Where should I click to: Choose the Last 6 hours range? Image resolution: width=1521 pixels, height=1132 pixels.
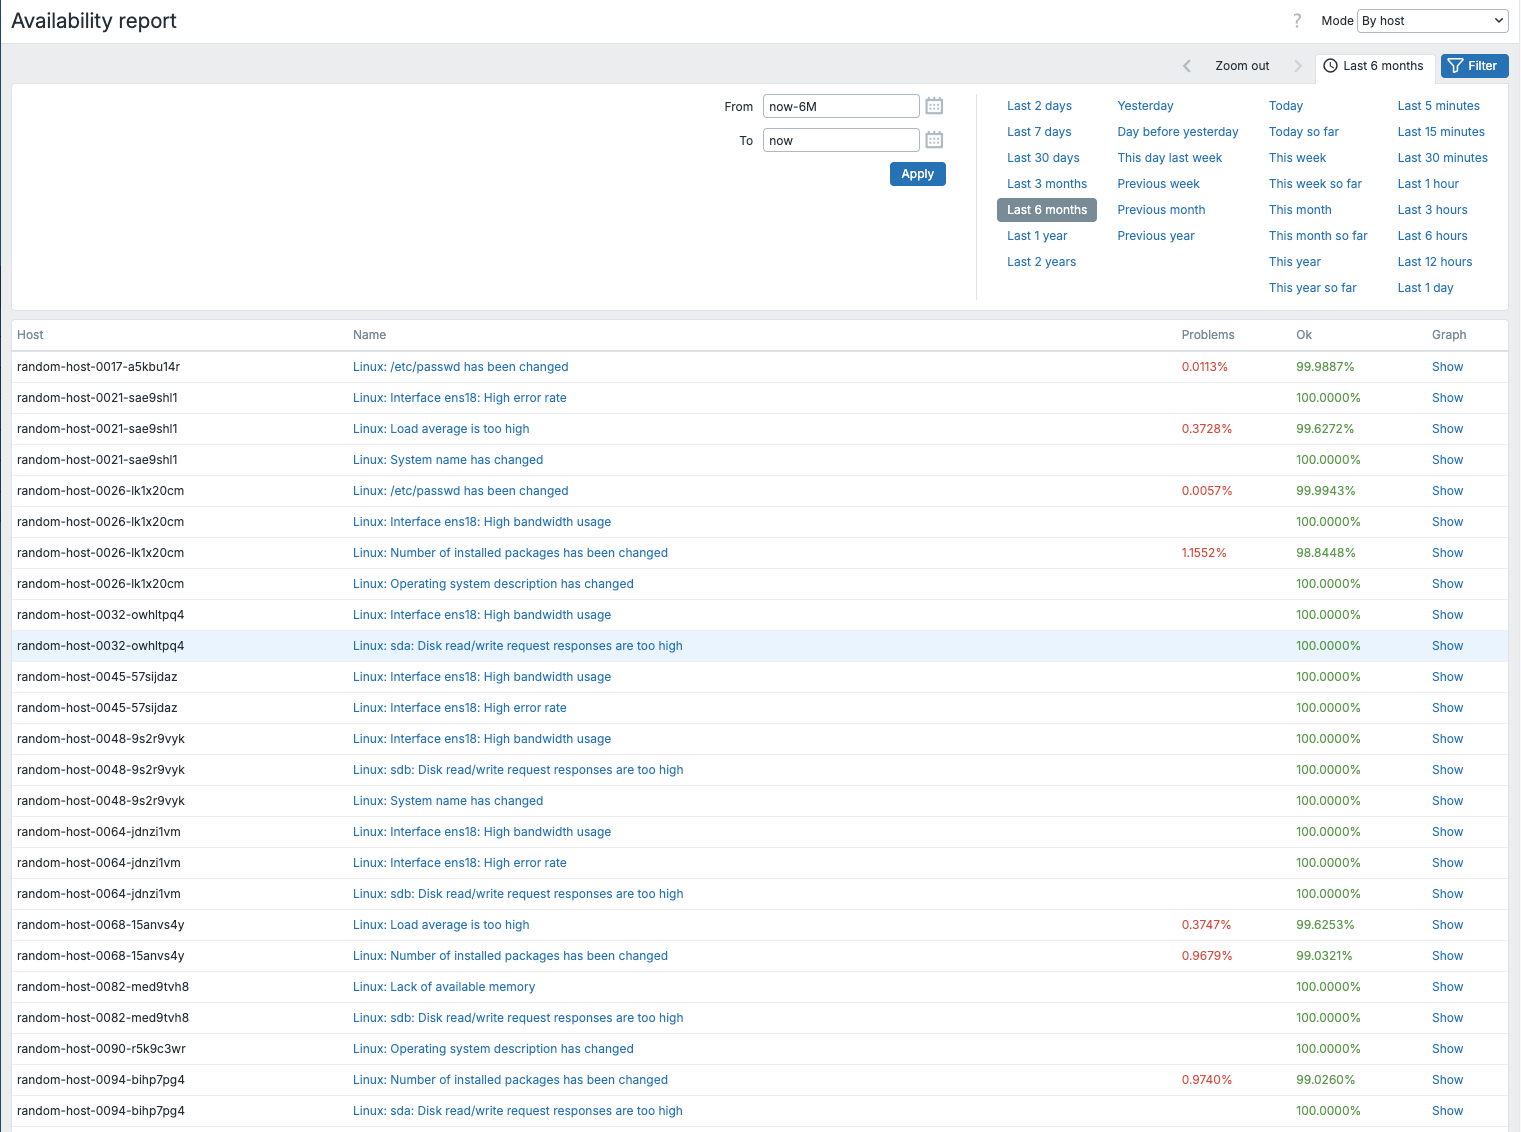click(1432, 236)
